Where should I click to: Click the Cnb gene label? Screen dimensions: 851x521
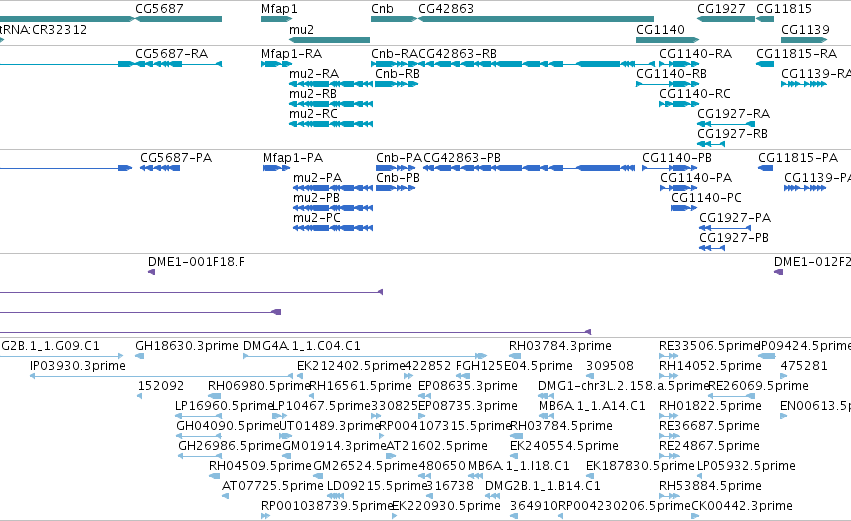[382, 9]
